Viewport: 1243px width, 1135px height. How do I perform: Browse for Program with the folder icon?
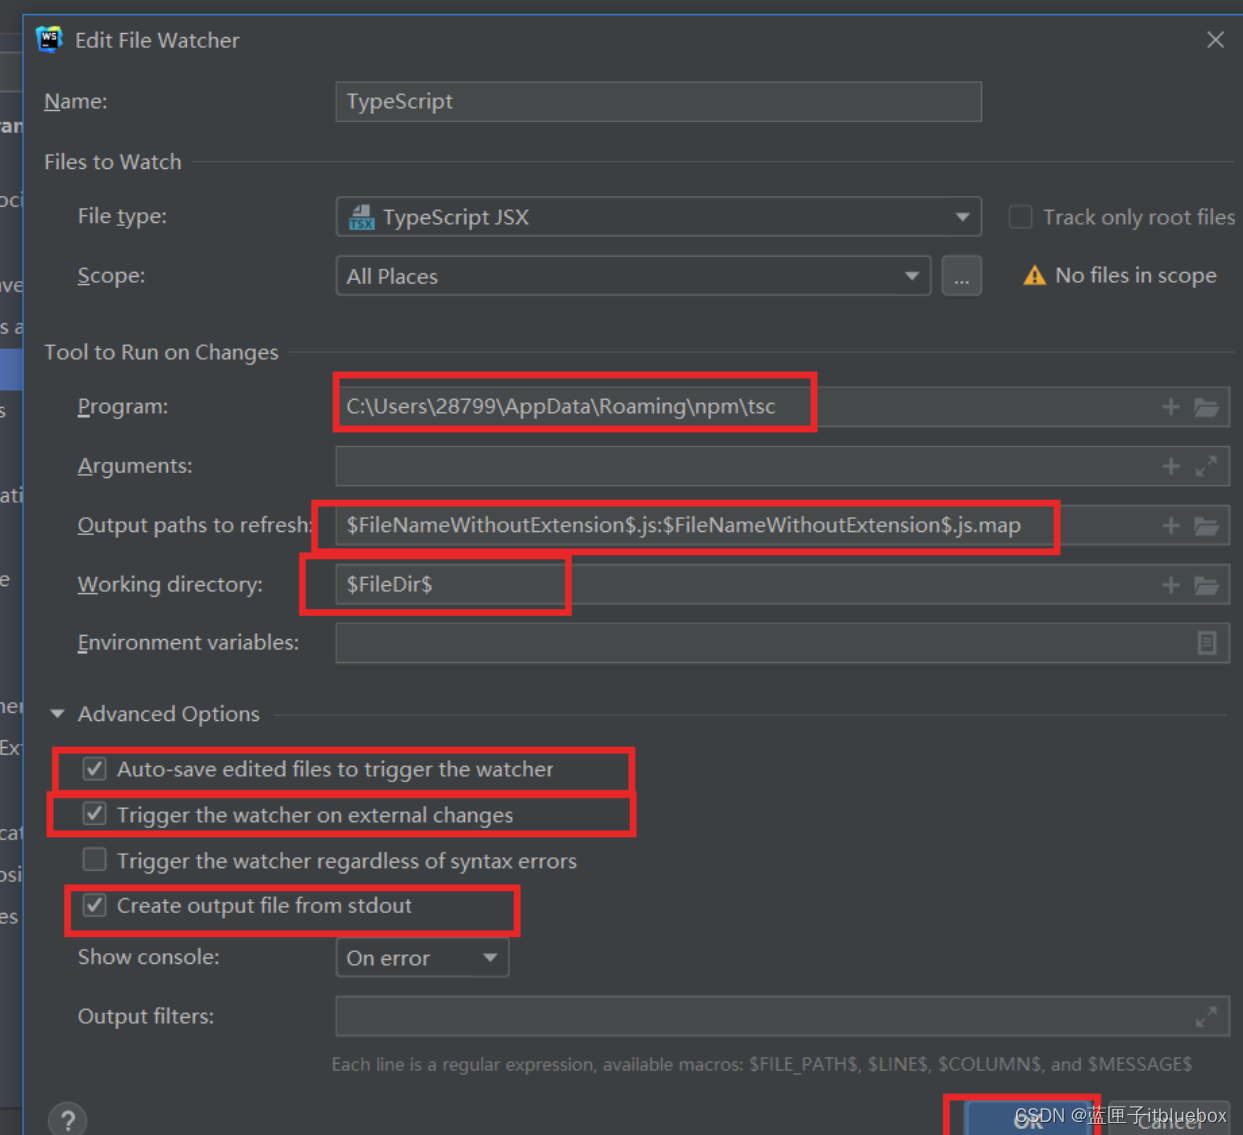point(1207,407)
